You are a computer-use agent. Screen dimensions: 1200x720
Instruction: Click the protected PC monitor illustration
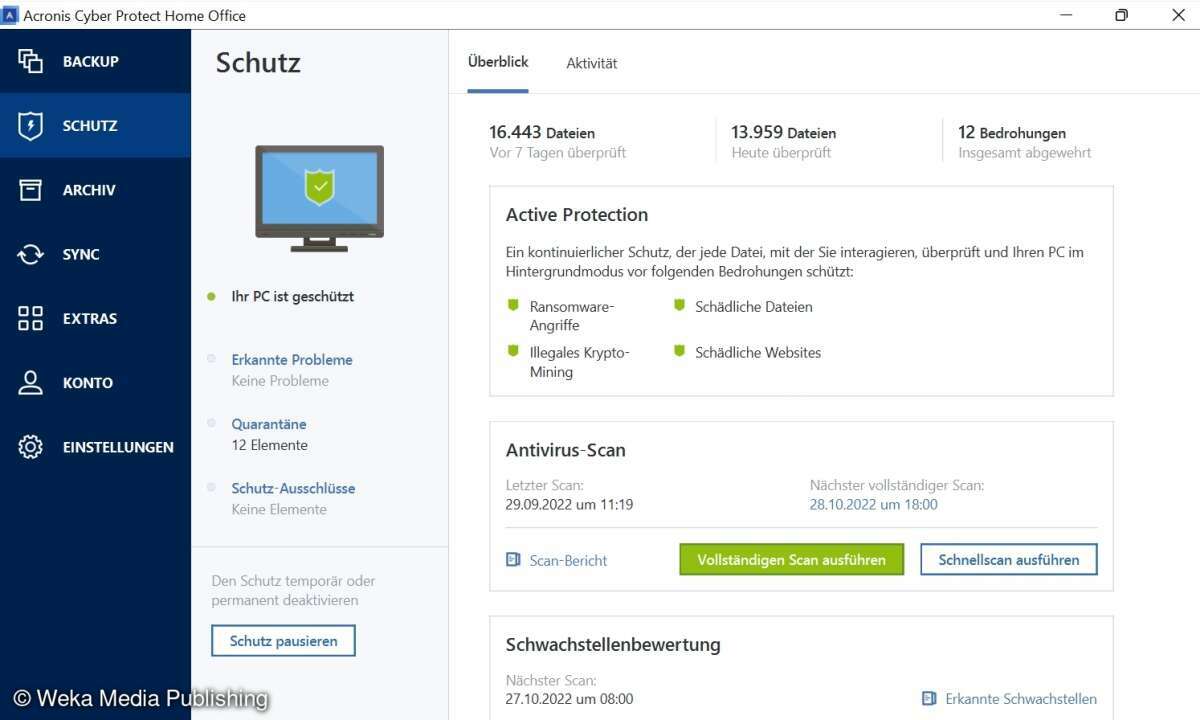pos(319,198)
